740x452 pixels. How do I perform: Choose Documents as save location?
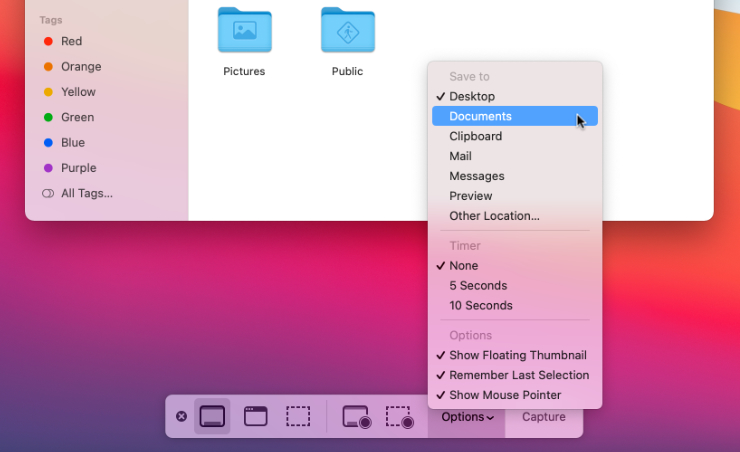[515, 116]
